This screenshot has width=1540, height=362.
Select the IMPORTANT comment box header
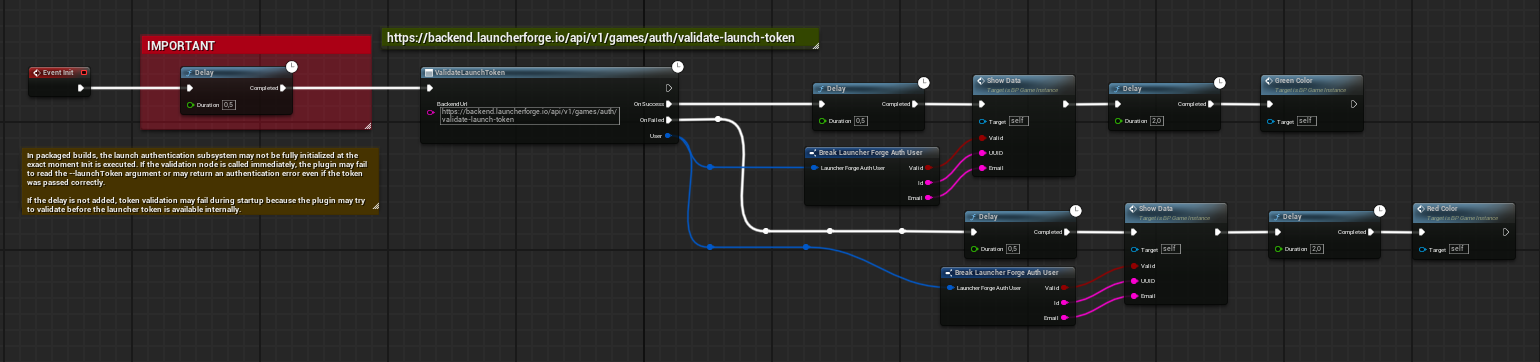pos(256,46)
